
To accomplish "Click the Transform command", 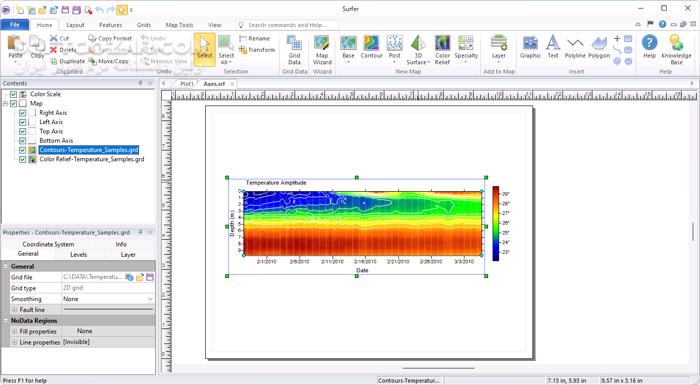I will [x=257, y=50].
